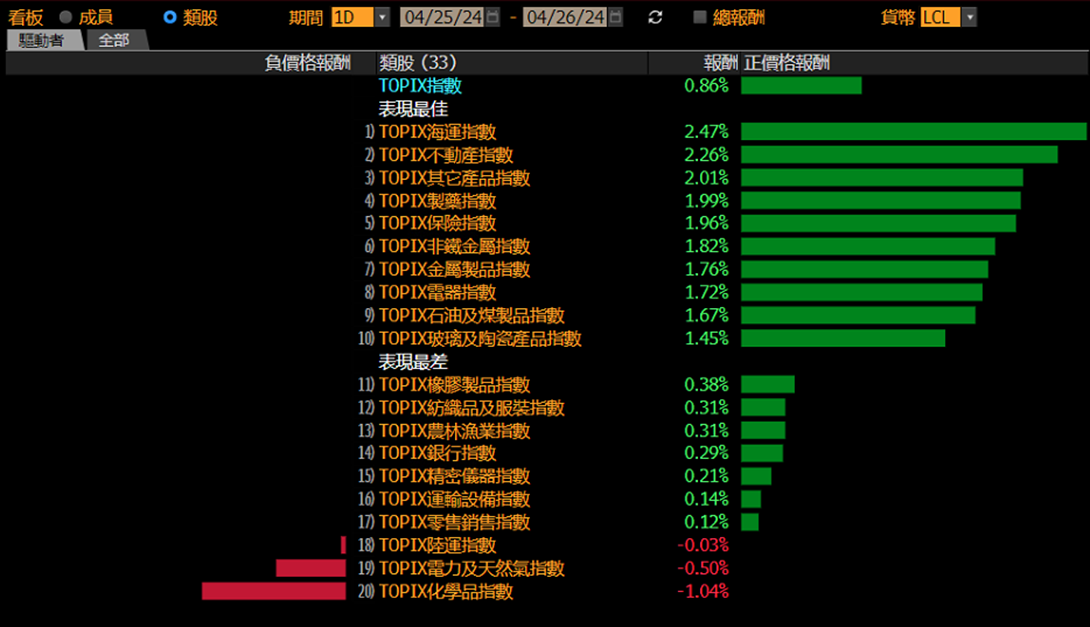Click the 表現最差 section label
1090x627 pixels.
(413, 361)
